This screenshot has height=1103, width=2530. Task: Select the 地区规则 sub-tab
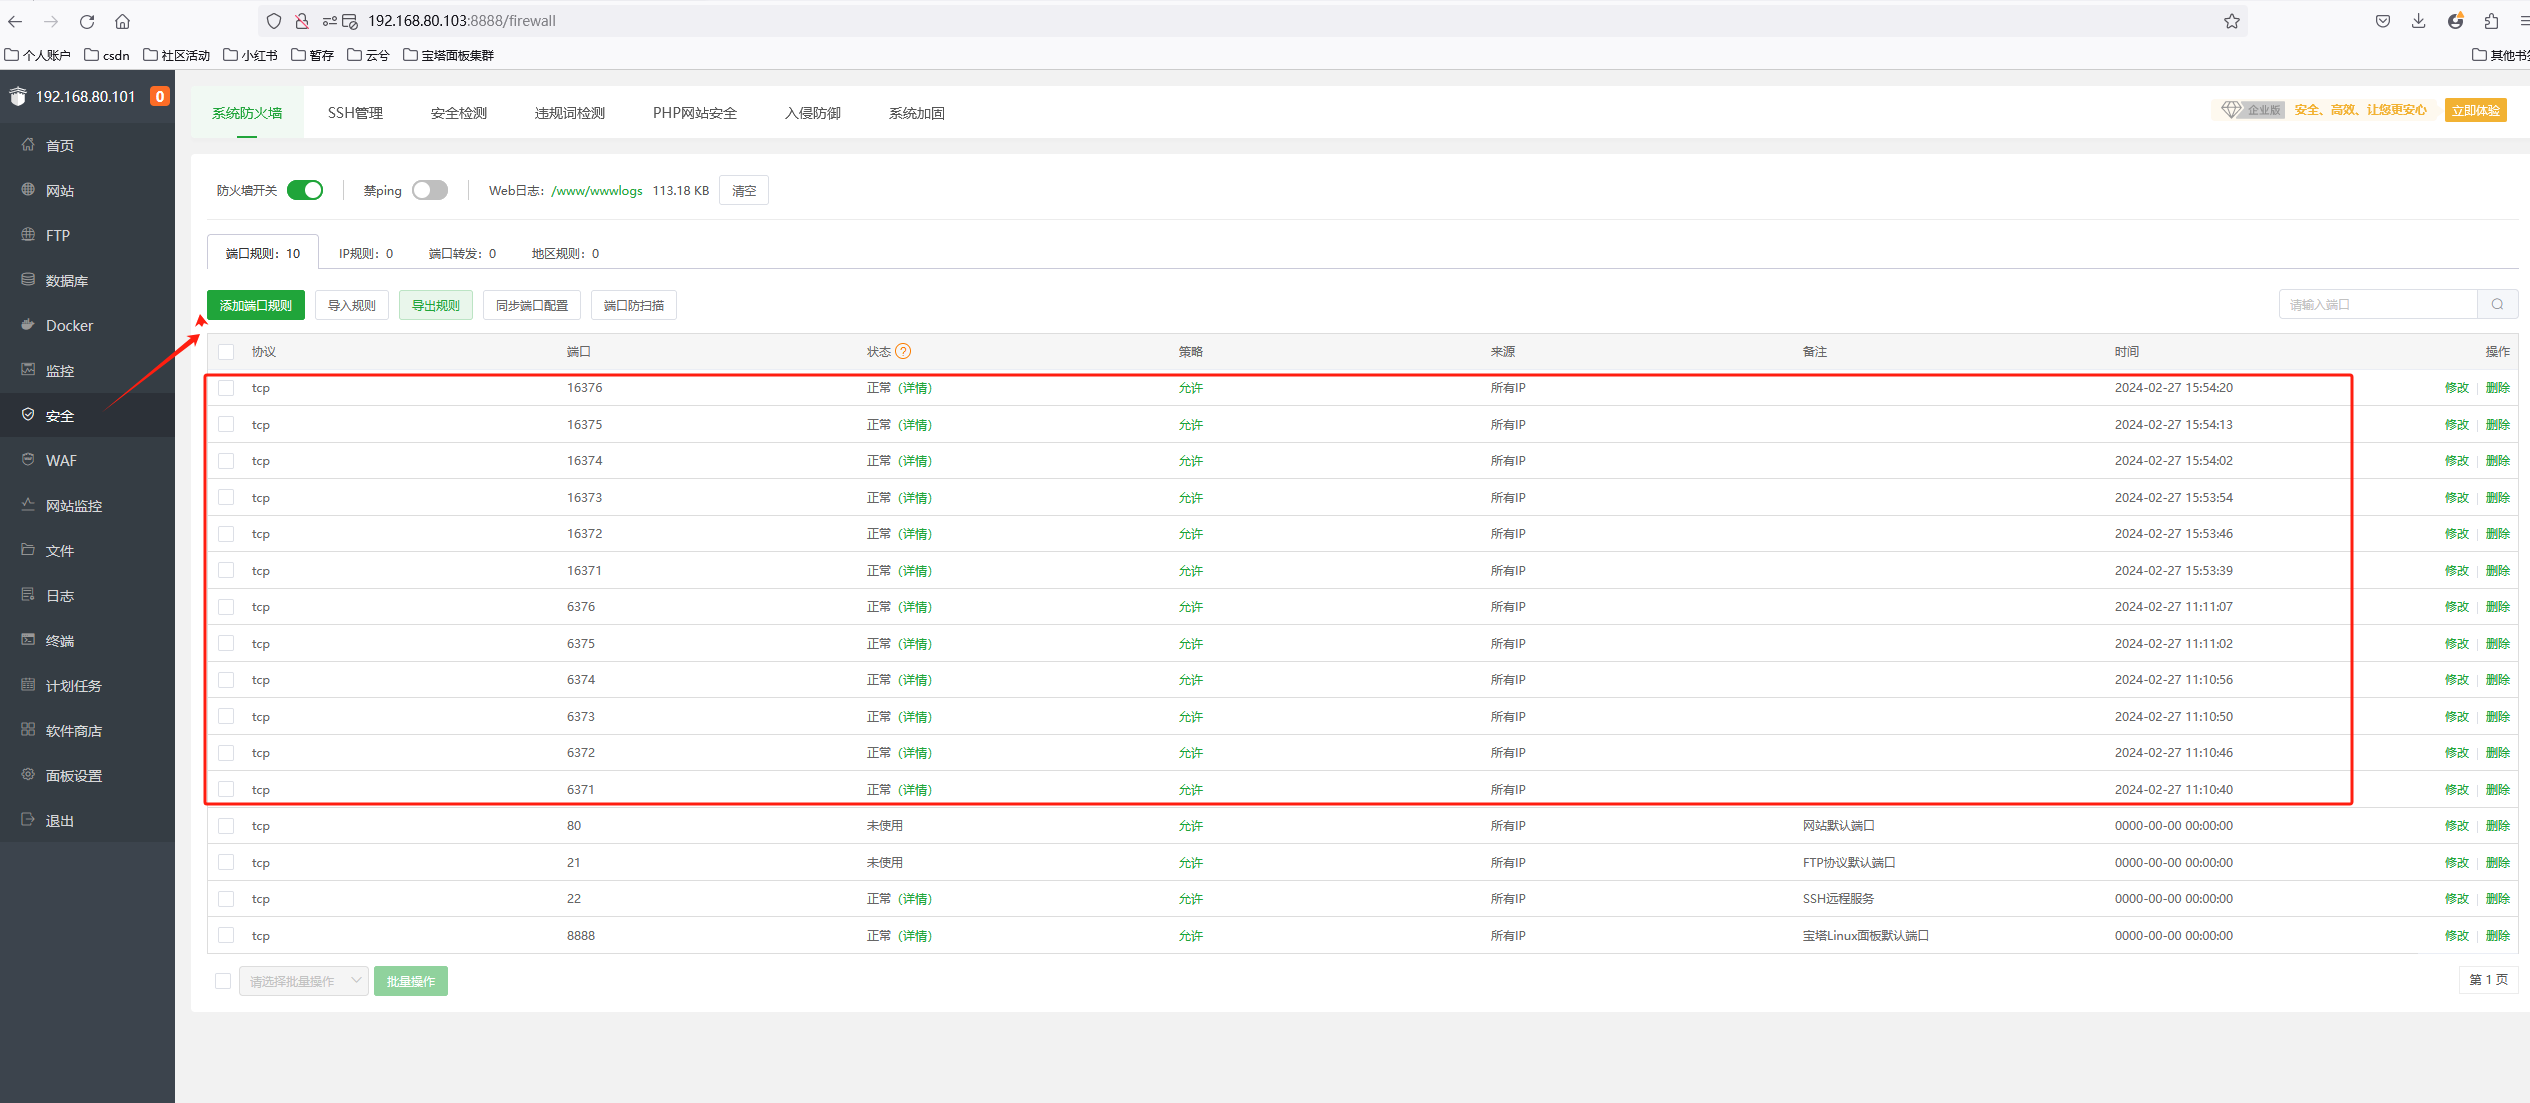pos(566,253)
